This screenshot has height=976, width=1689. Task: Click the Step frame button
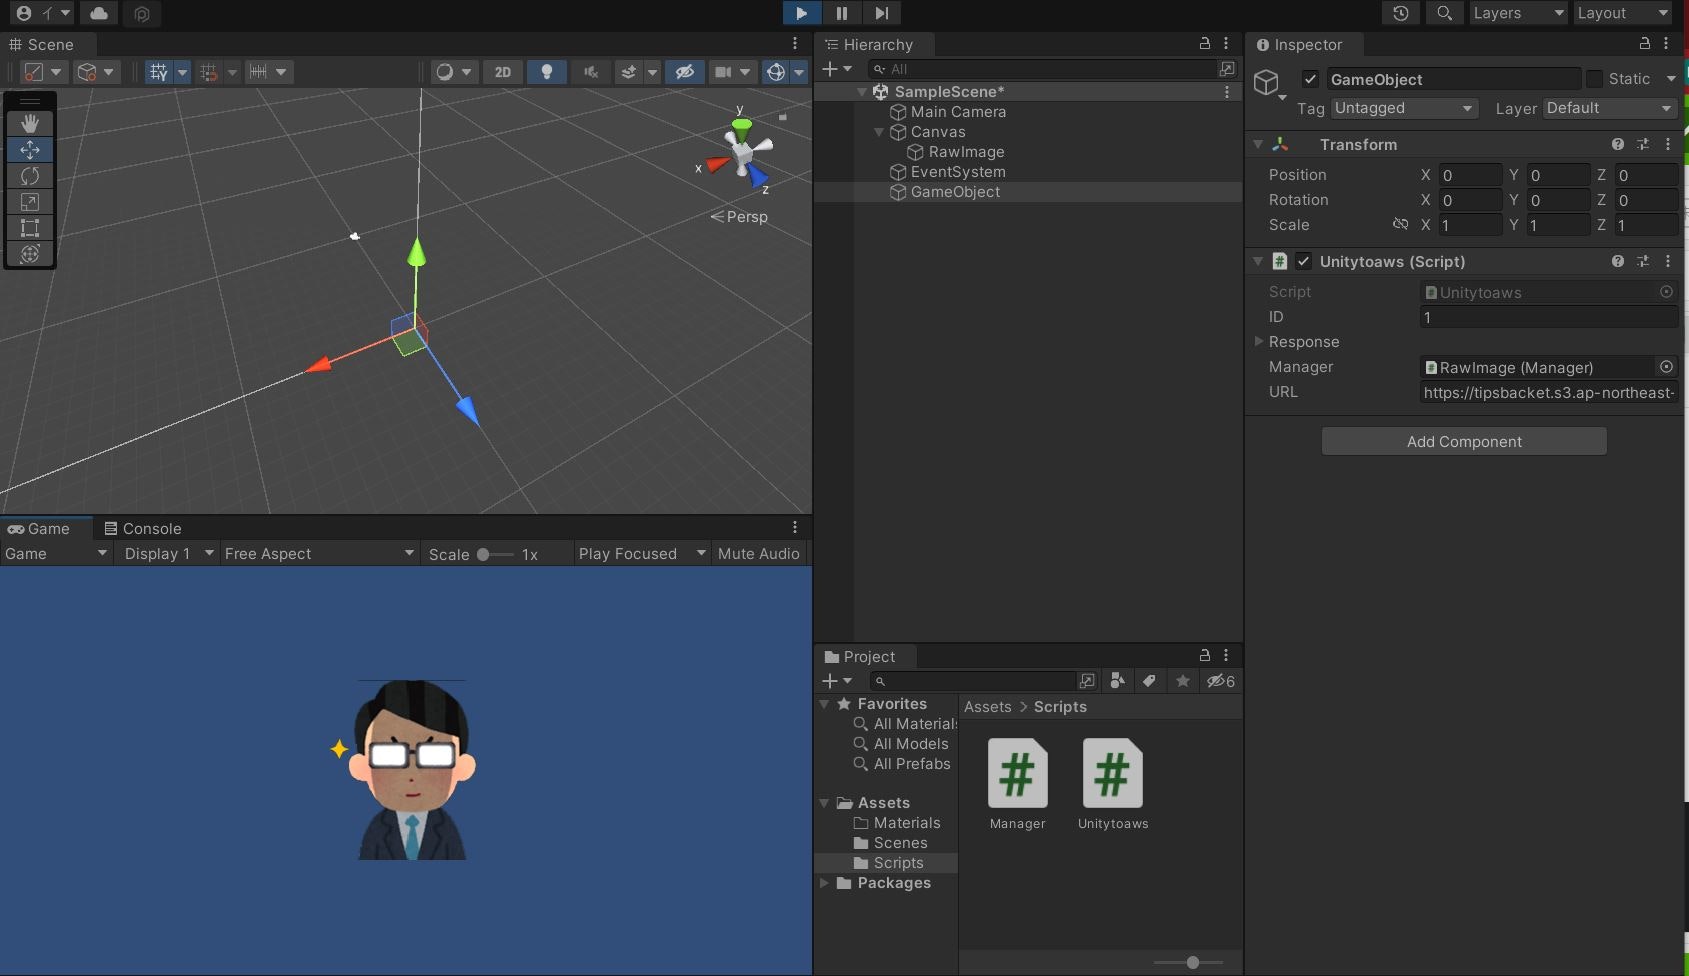coord(881,13)
